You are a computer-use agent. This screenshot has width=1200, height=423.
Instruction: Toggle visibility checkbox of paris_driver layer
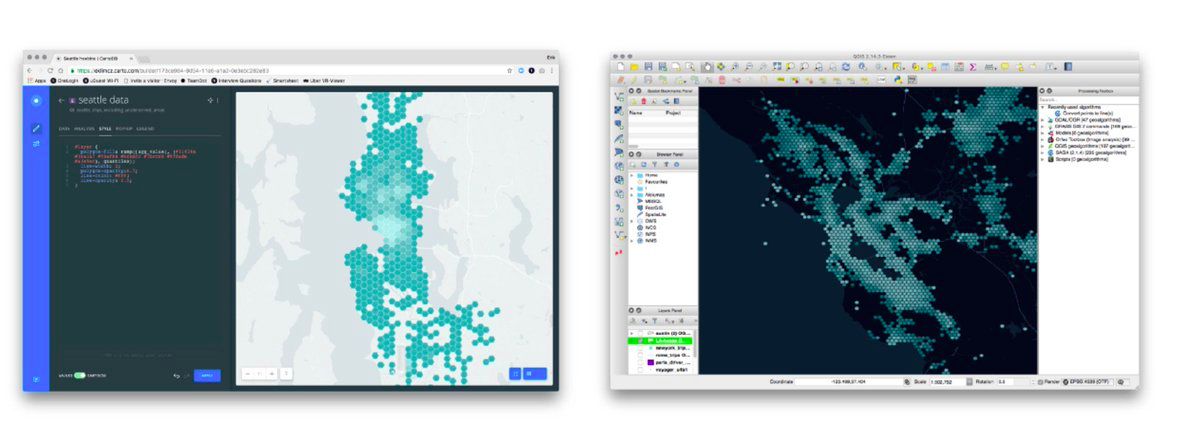pos(638,361)
